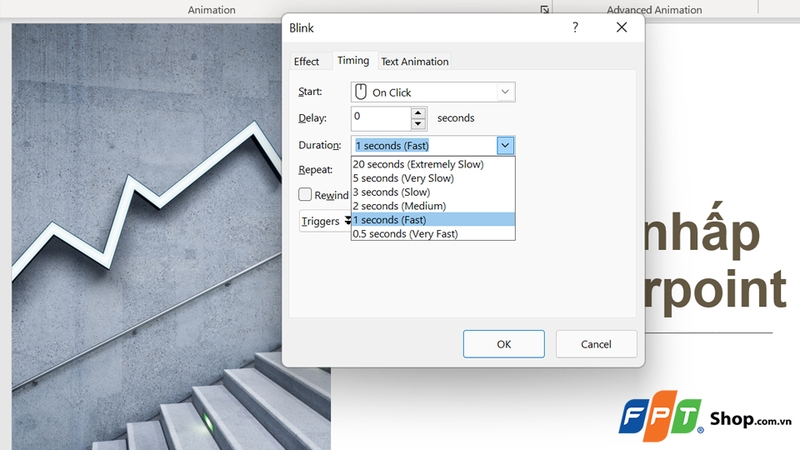The height and width of the screenshot is (450, 800).
Task: Choose 2 seconds (Medium) duration
Action: tap(433, 206)
